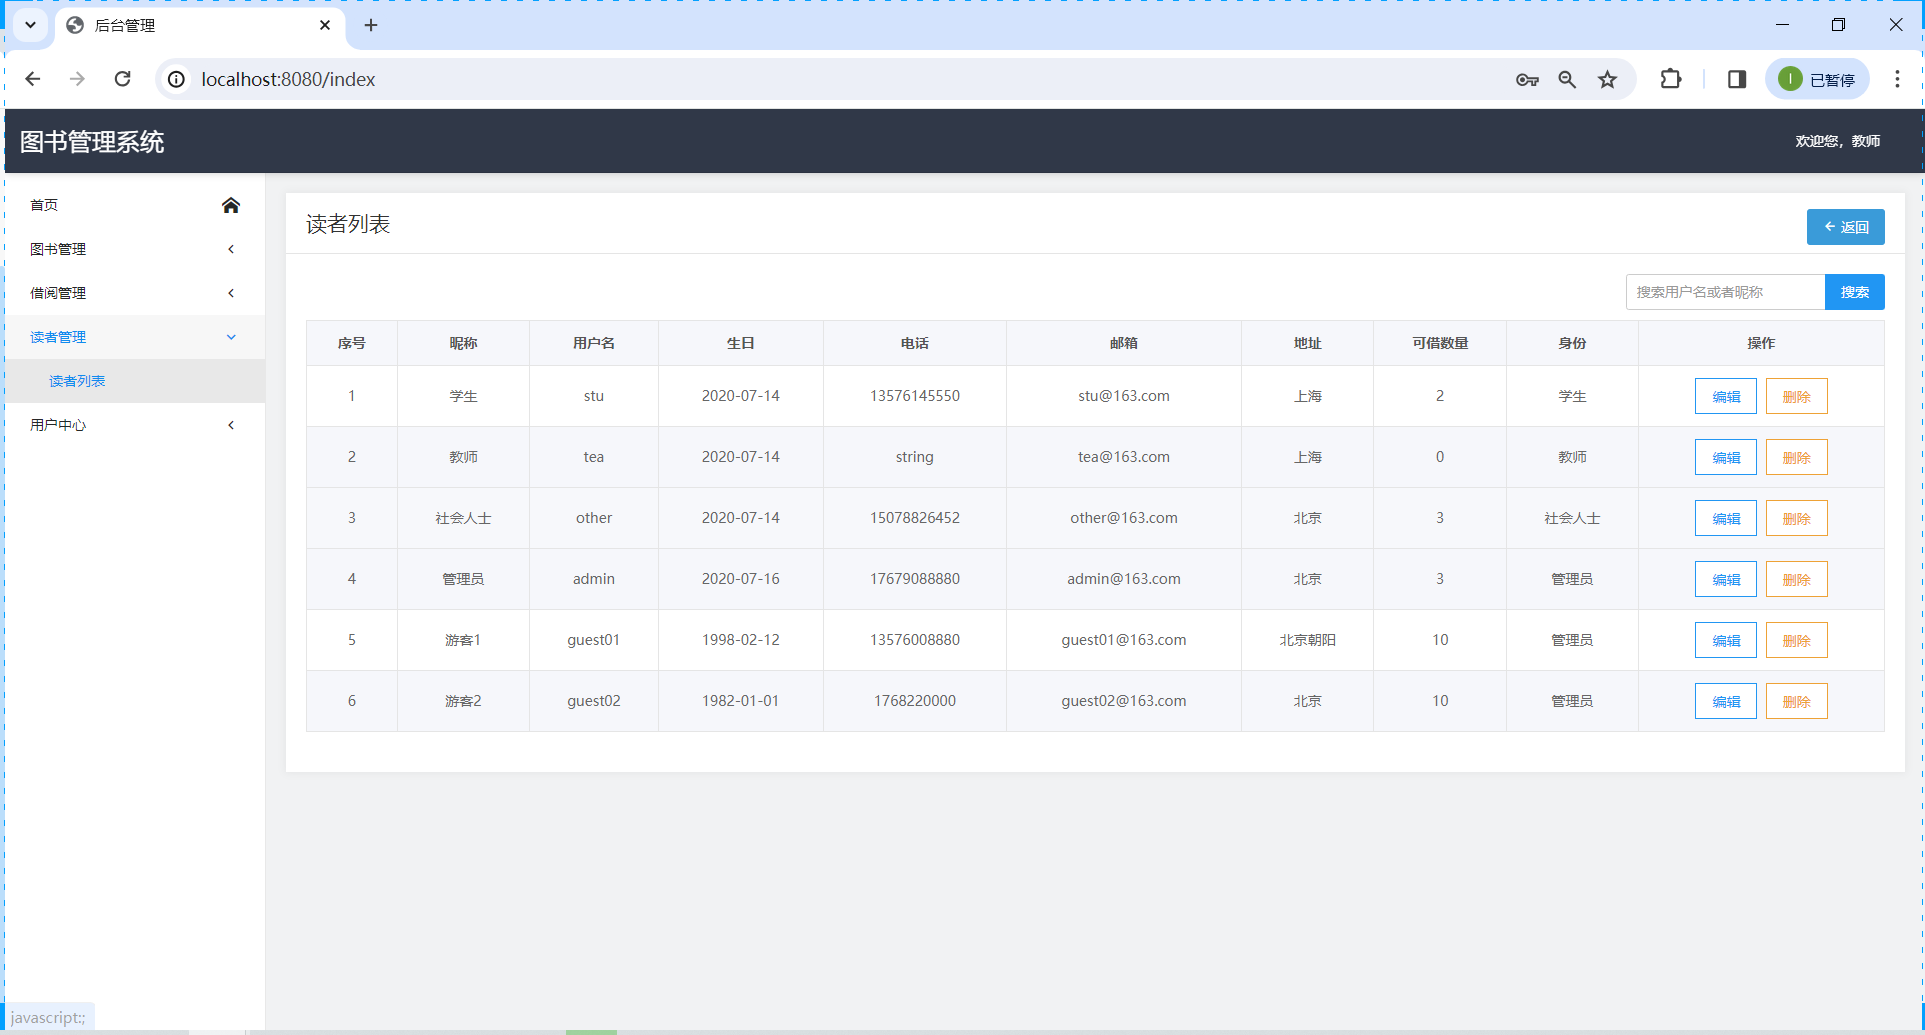
Task: Click the 返回 button at top right
Action: pos(1845,226)
